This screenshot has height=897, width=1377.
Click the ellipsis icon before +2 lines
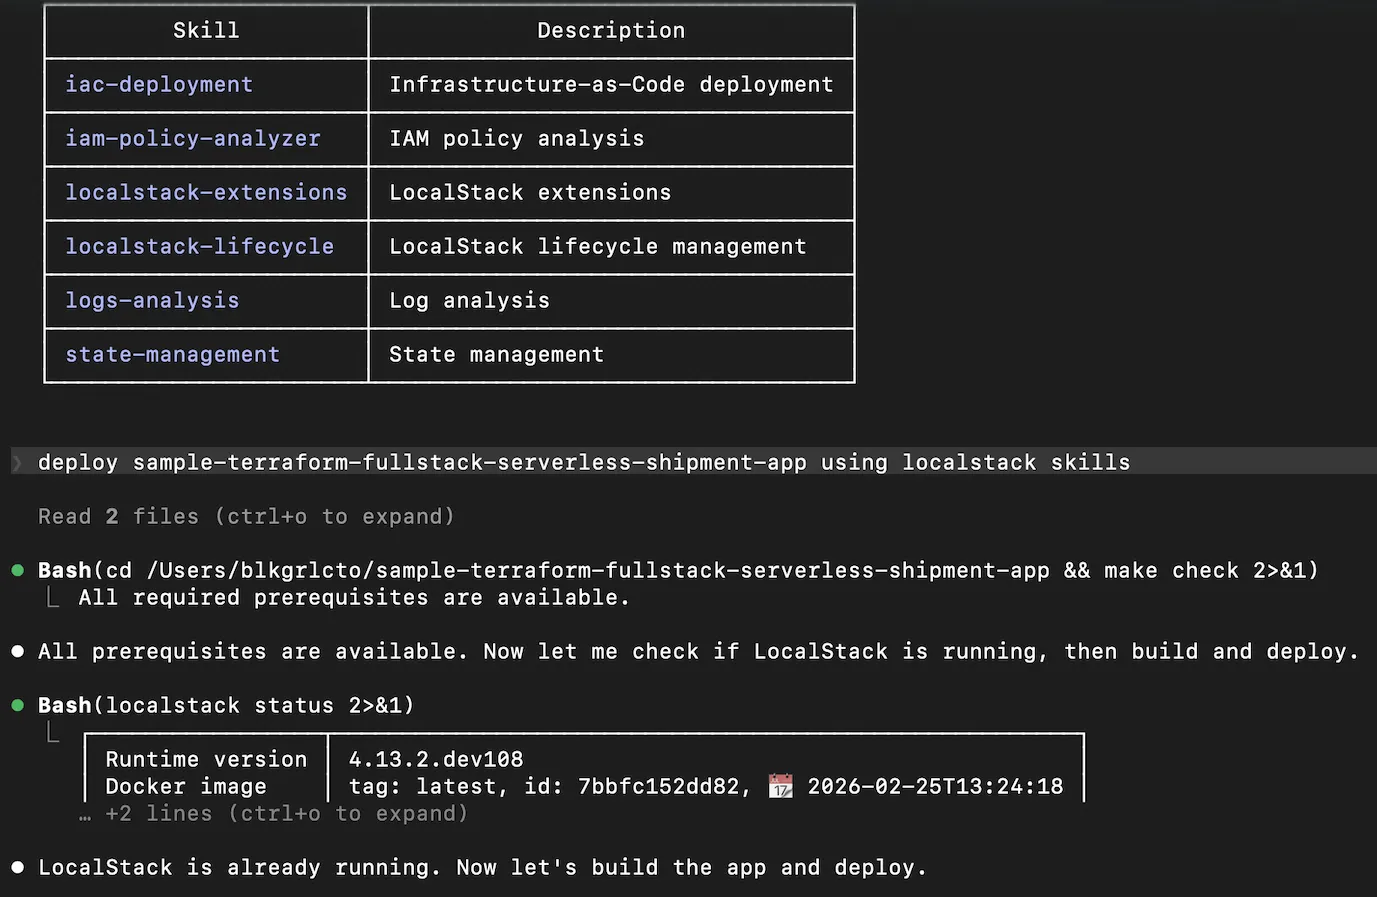point(85,814)
